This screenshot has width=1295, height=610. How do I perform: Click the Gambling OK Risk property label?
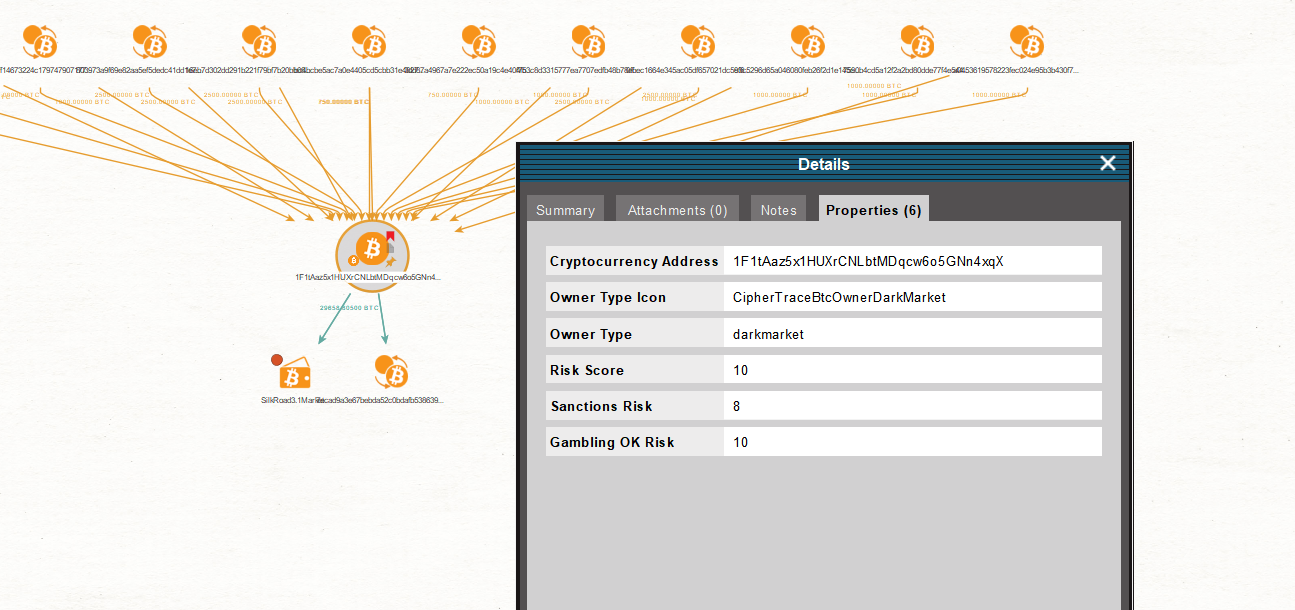pos(634,442)
